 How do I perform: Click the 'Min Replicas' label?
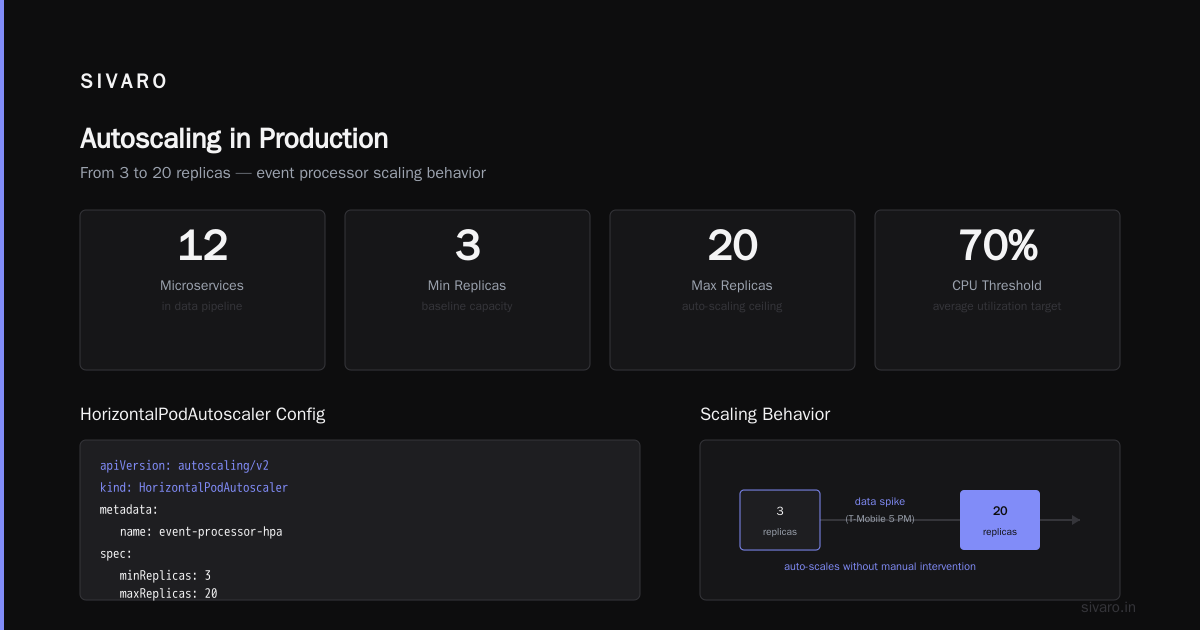(x=467, y=286)
